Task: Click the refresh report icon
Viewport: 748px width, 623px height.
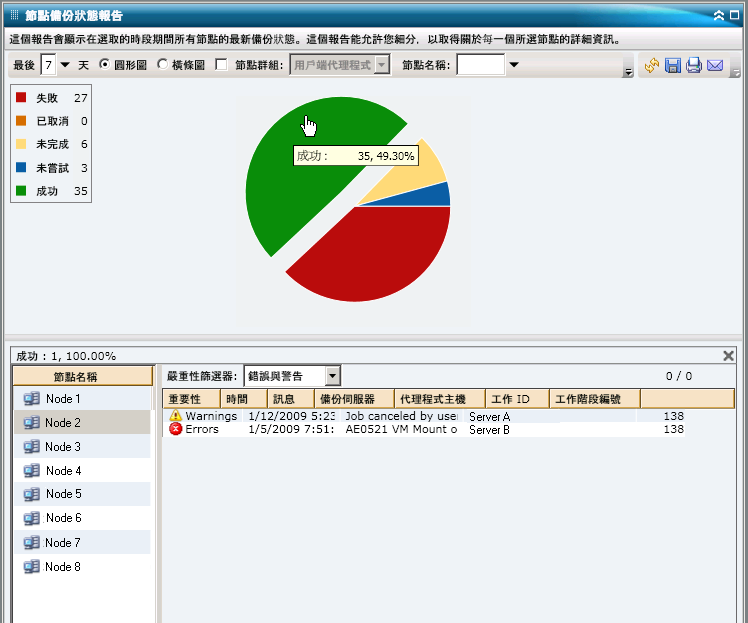Action: point(651,65)
